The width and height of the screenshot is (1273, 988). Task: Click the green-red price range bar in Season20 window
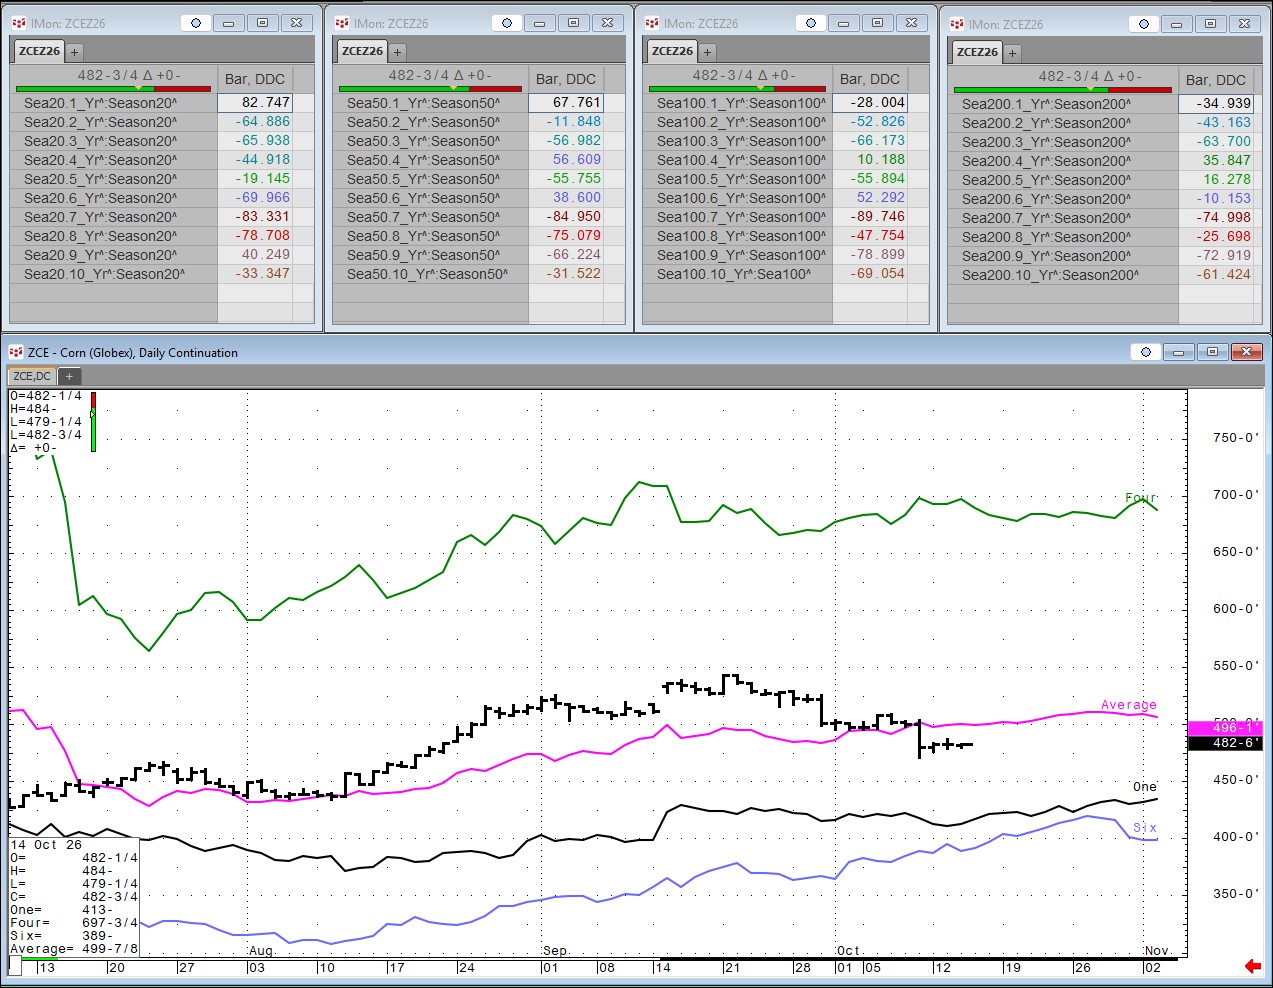pos(114,89)
